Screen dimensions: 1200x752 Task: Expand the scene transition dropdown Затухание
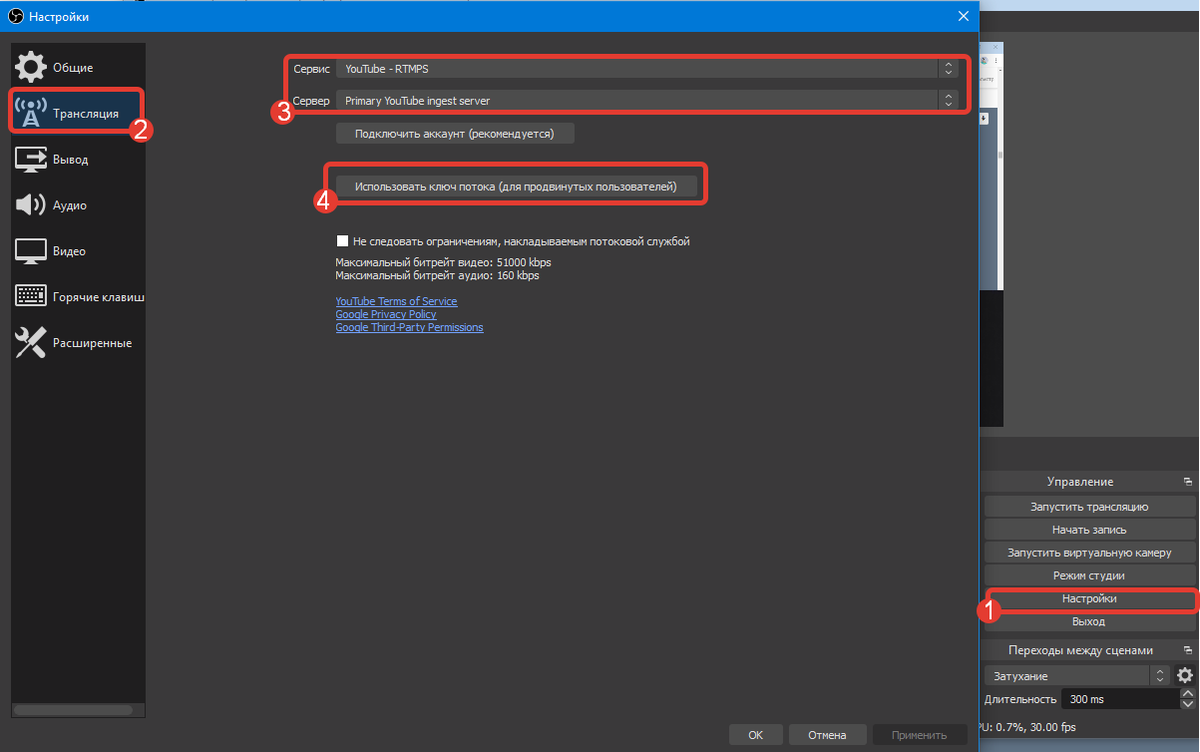(x=1075, y=676)
